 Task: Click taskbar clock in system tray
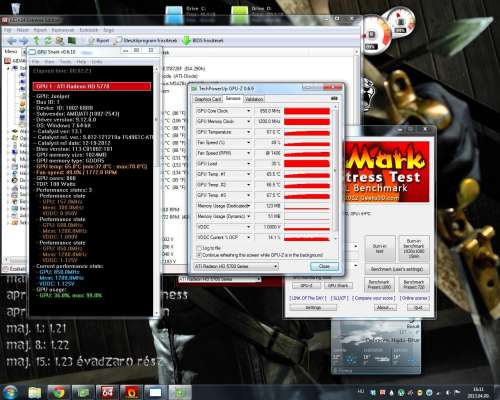tap(479, 392)
